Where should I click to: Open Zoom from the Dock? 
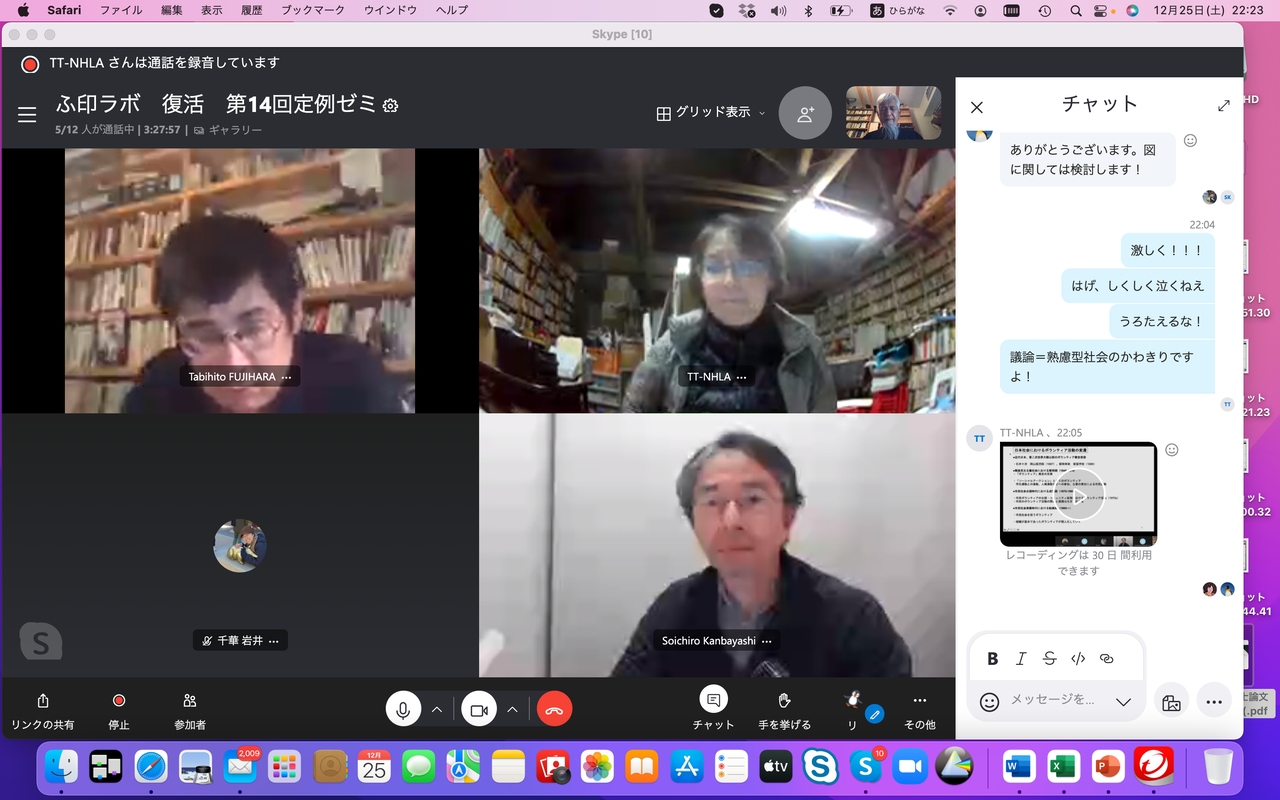tap(910, 767)
